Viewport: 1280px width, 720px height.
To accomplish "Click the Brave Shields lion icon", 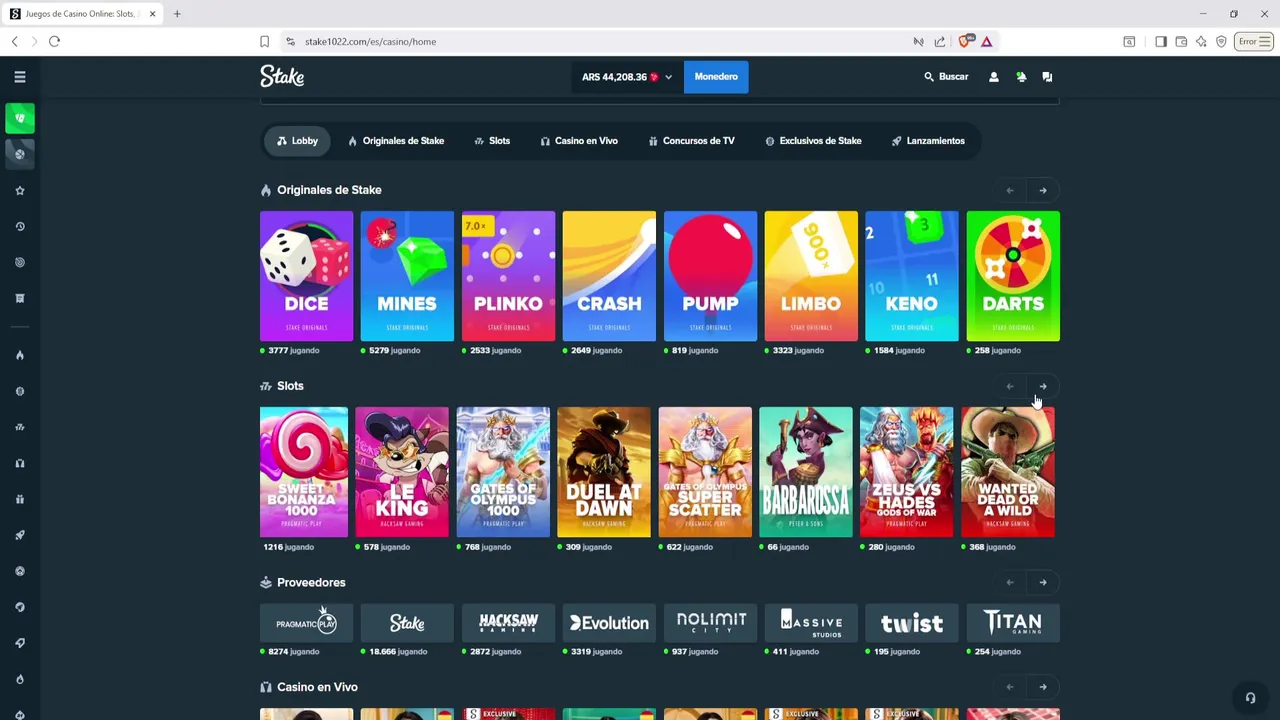I will pos(964,41).
